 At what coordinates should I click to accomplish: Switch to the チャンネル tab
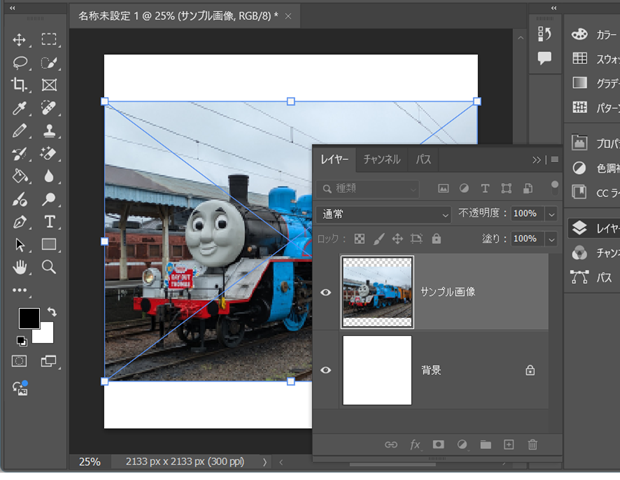pyautogui.click(x=382, y=160)
